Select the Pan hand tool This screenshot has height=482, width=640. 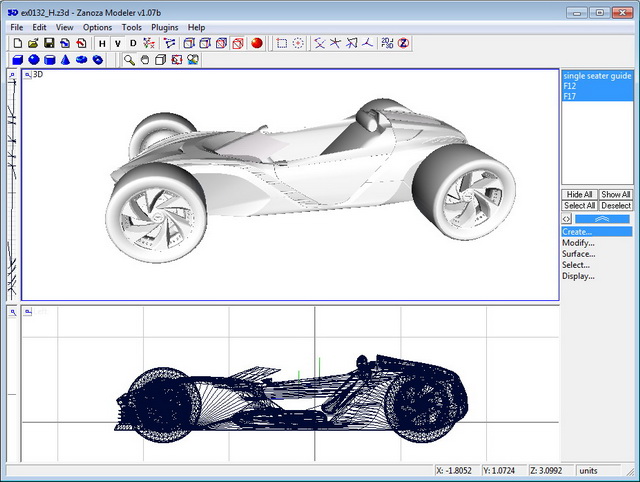[145, 60]
